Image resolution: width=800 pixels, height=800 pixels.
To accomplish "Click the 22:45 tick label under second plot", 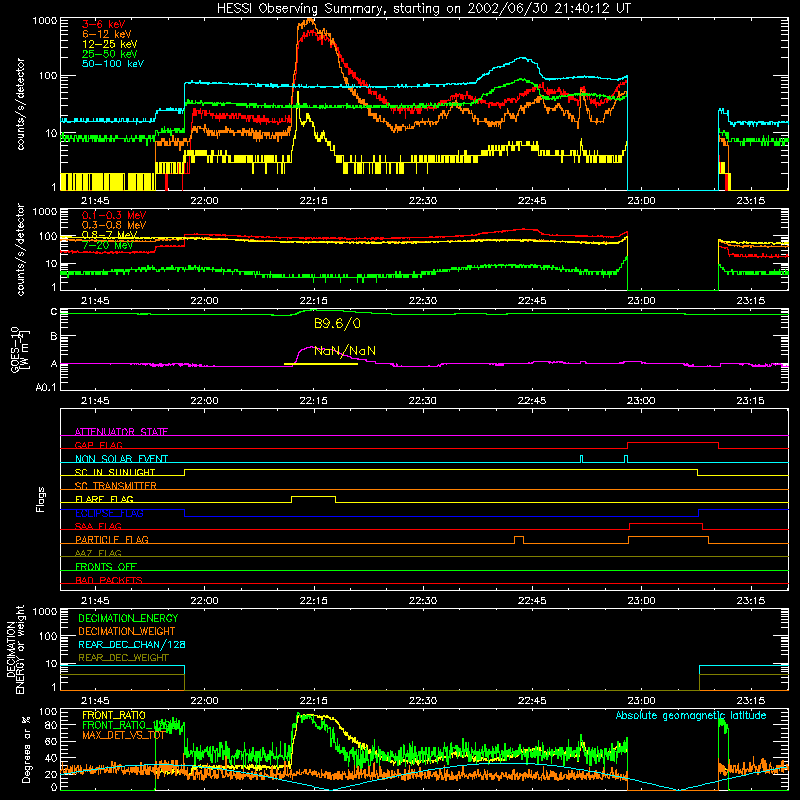I will click(532, 301).
